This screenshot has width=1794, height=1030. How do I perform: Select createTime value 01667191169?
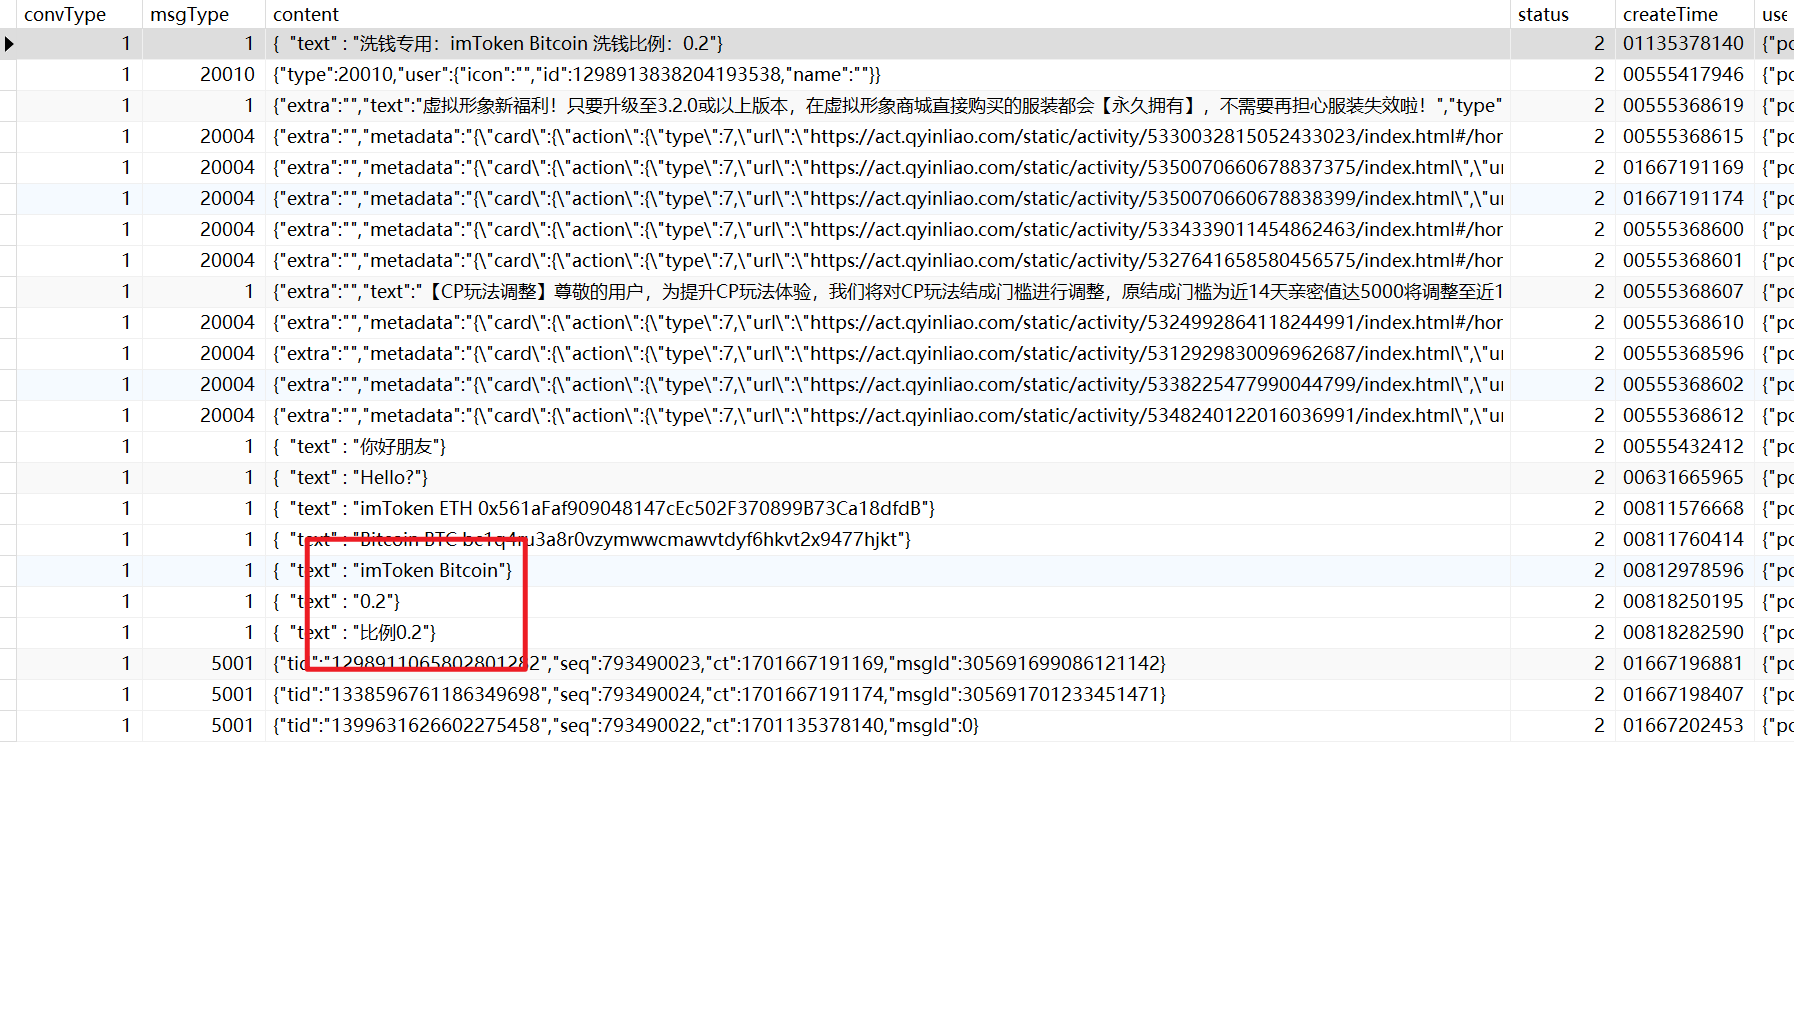pos(1684,167)
